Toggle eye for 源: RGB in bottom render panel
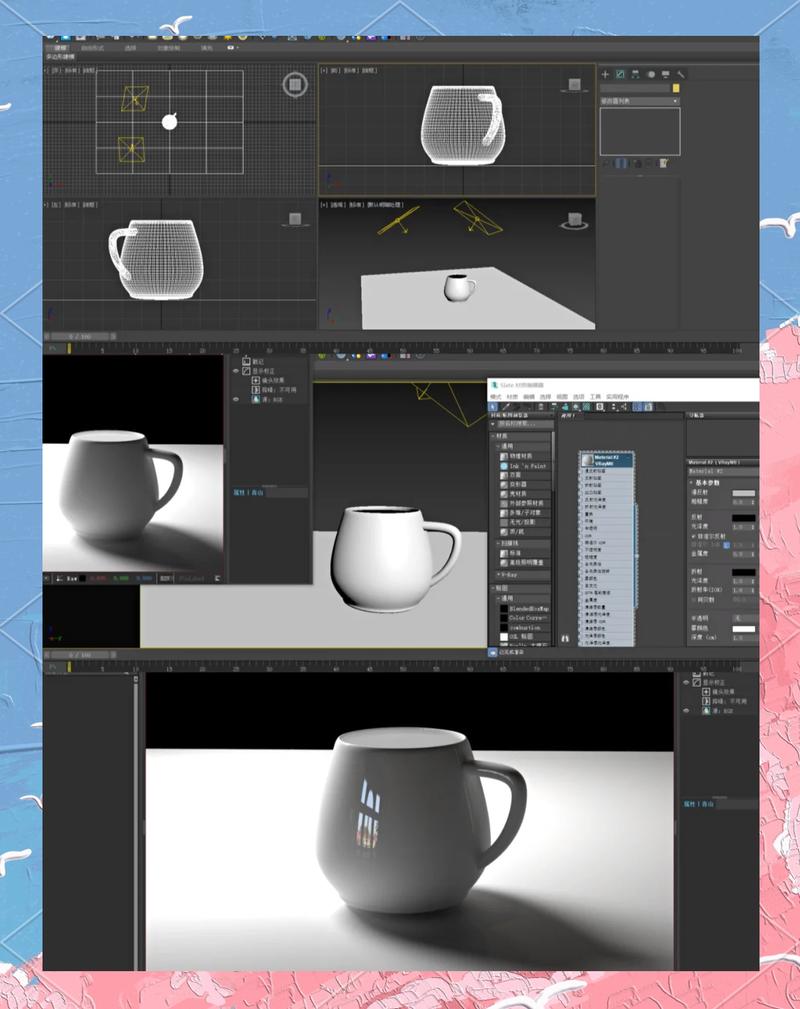Image resolution: width=800 pixels, height=1009 pixels. click(686, 710)
